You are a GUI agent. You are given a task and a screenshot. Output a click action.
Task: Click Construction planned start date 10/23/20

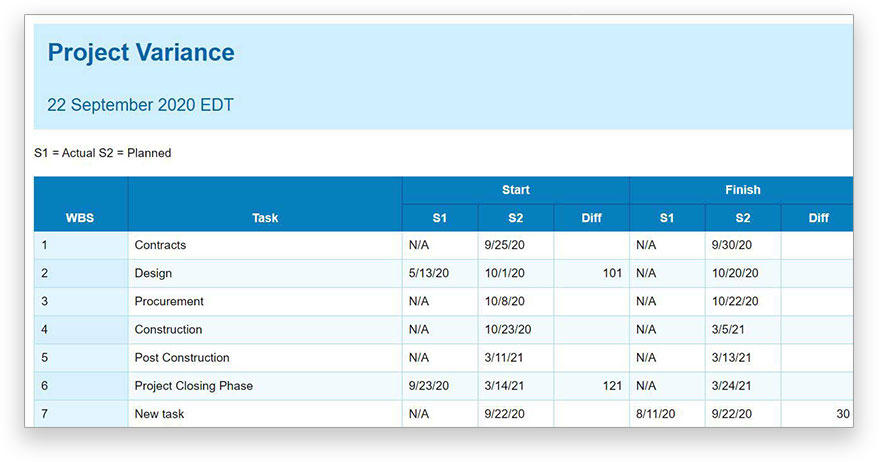(508, 329)
